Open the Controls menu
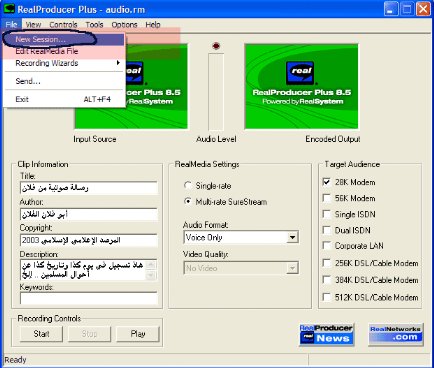This screenshot has height=368, width=434. point(63,25)
